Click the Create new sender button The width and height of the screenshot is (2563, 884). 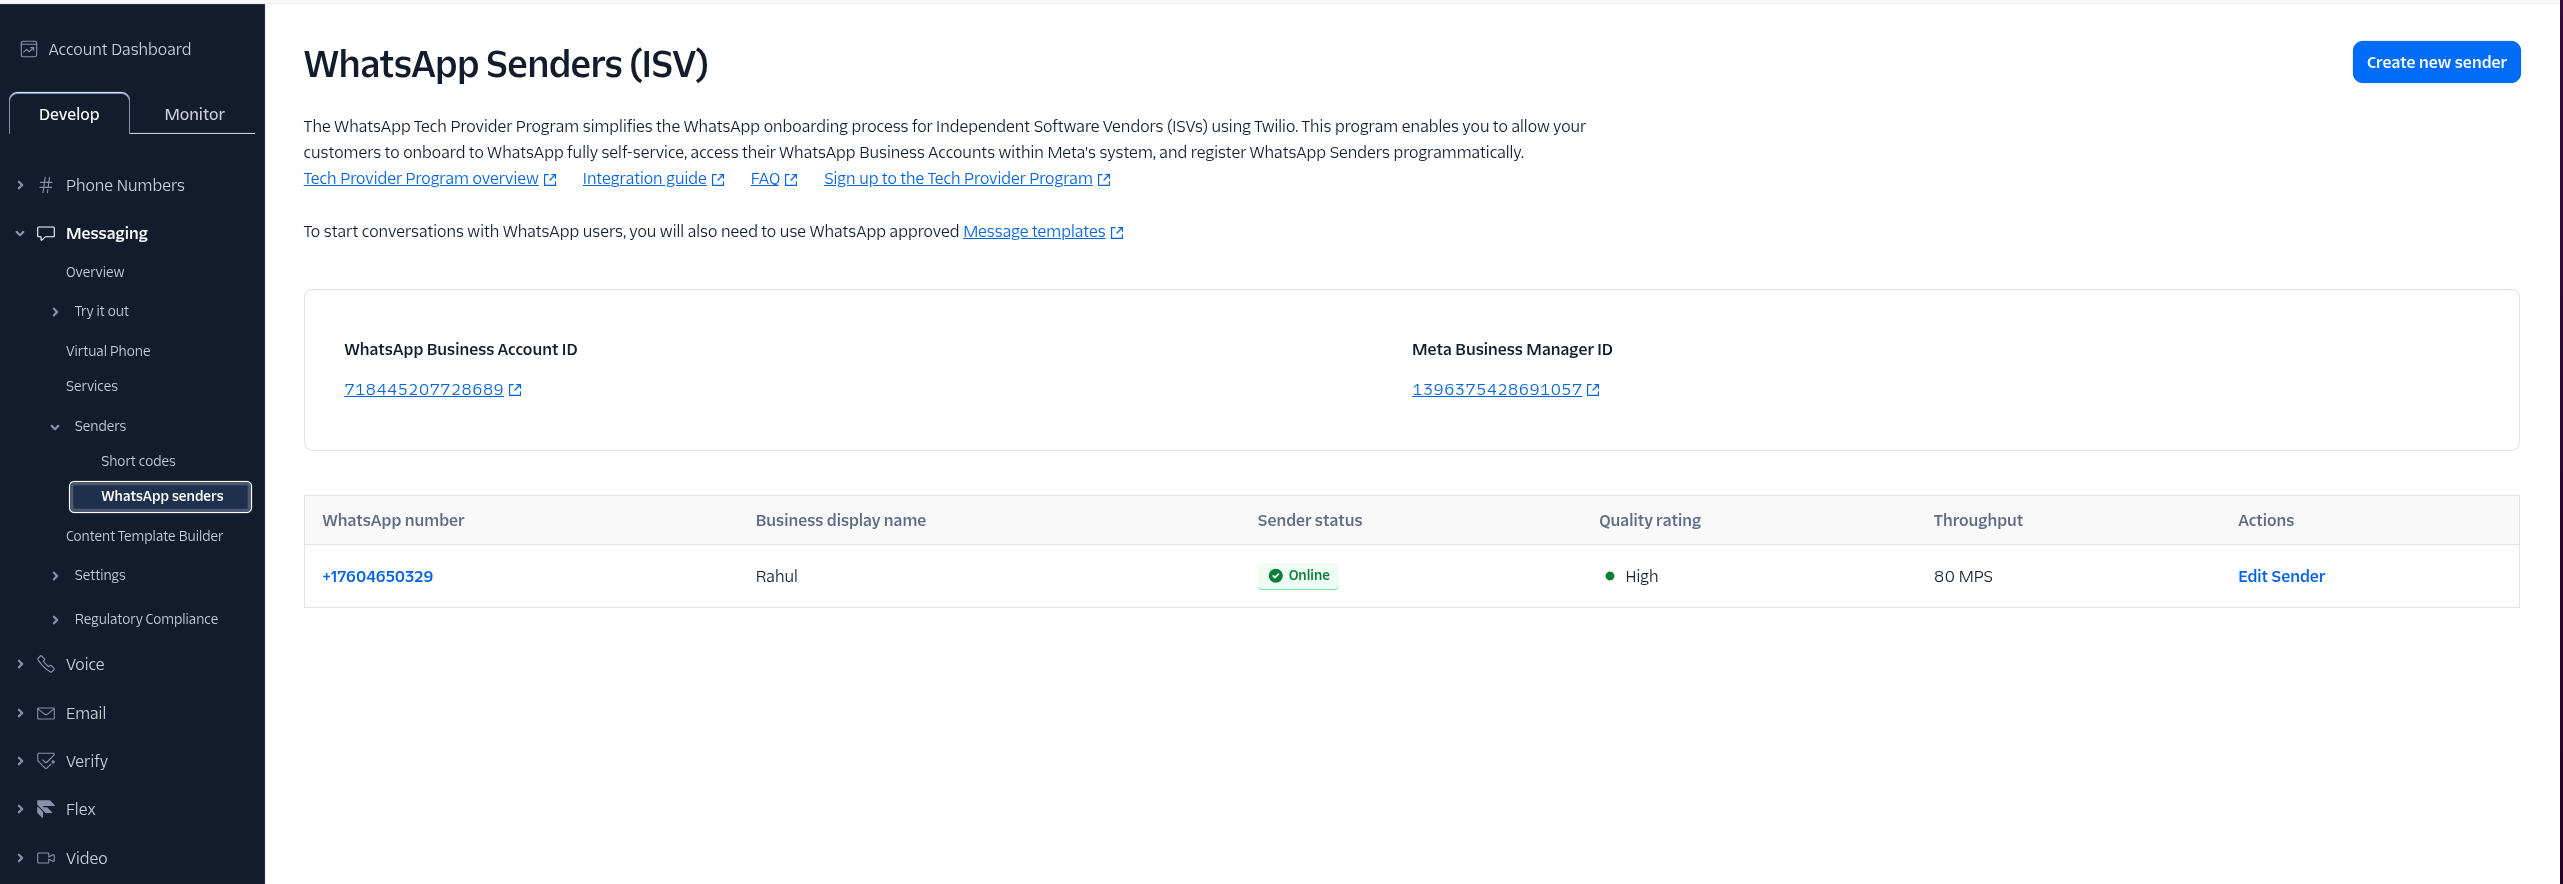click(2436, 62)
